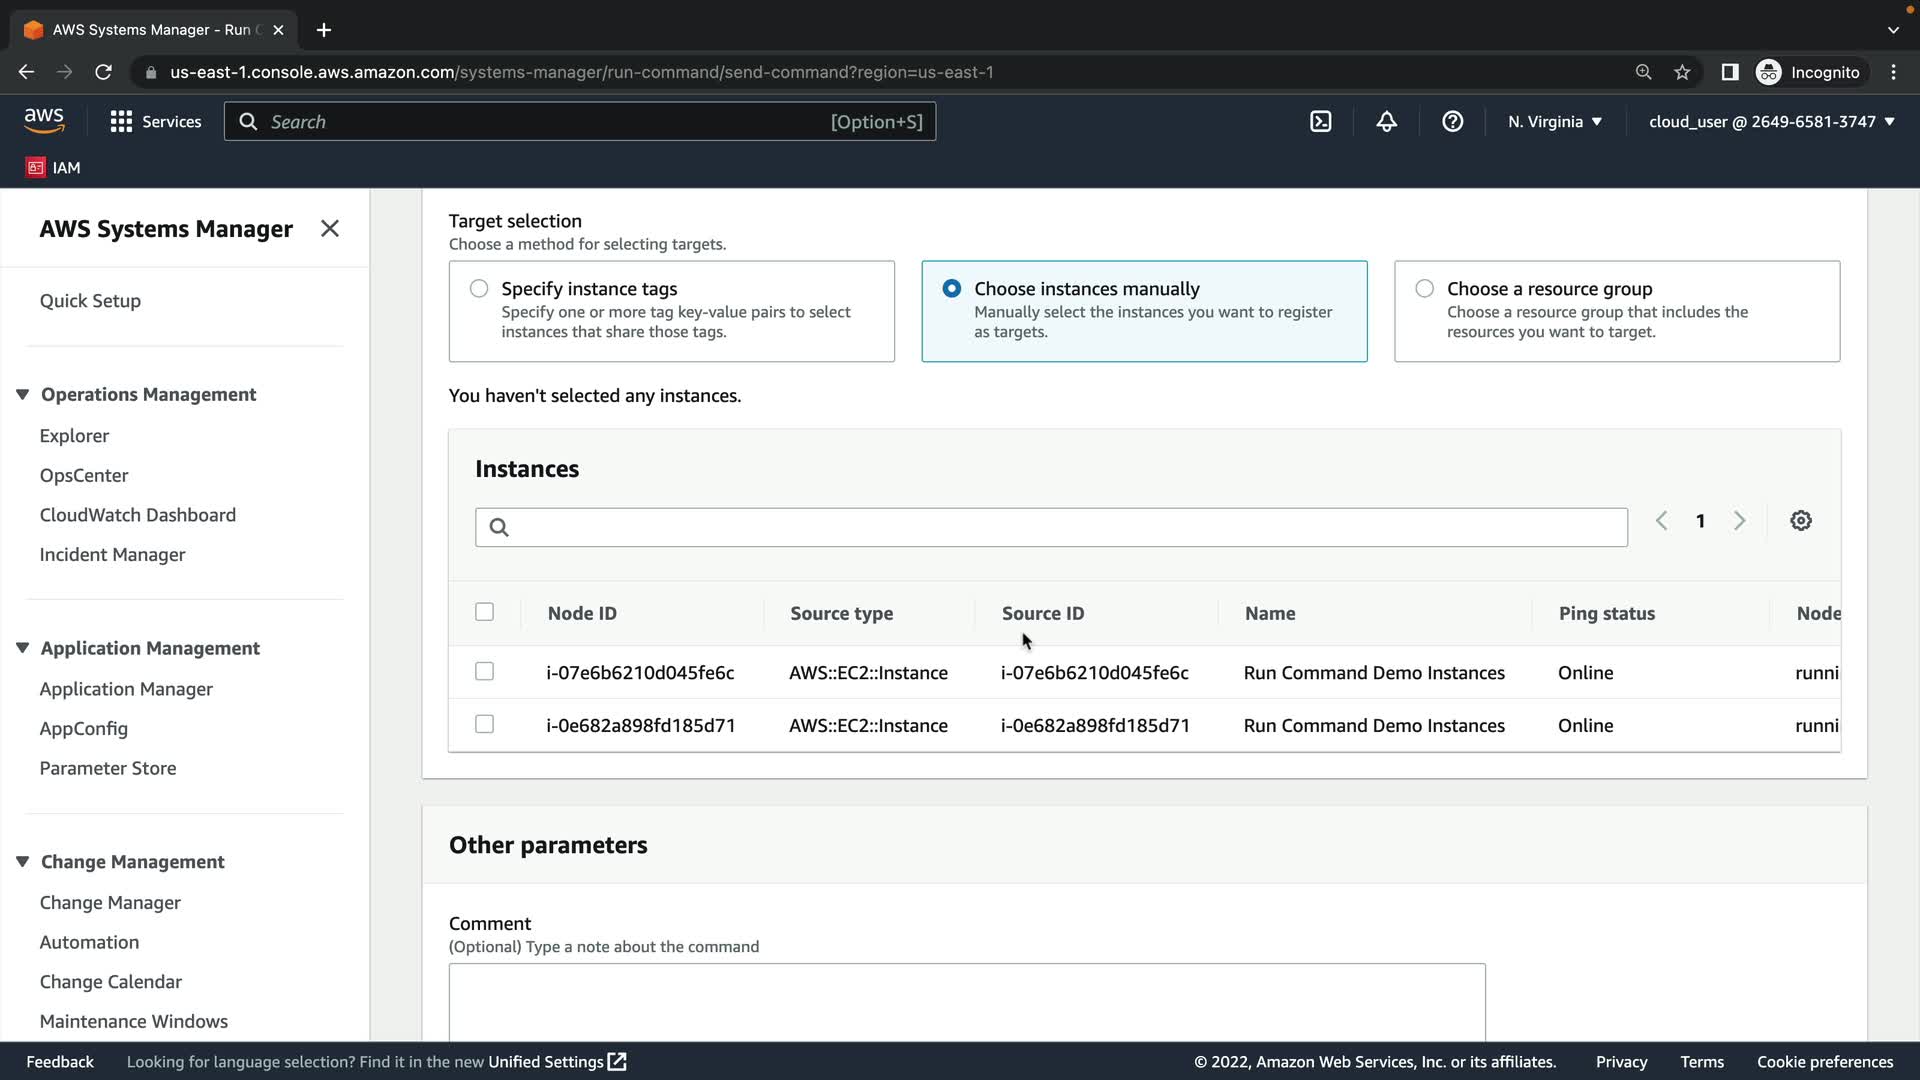Screen dimensions: 1920x1080
Task: Select the Specify instance tags option
Action: pyautogui.click(x=479, y=289)
